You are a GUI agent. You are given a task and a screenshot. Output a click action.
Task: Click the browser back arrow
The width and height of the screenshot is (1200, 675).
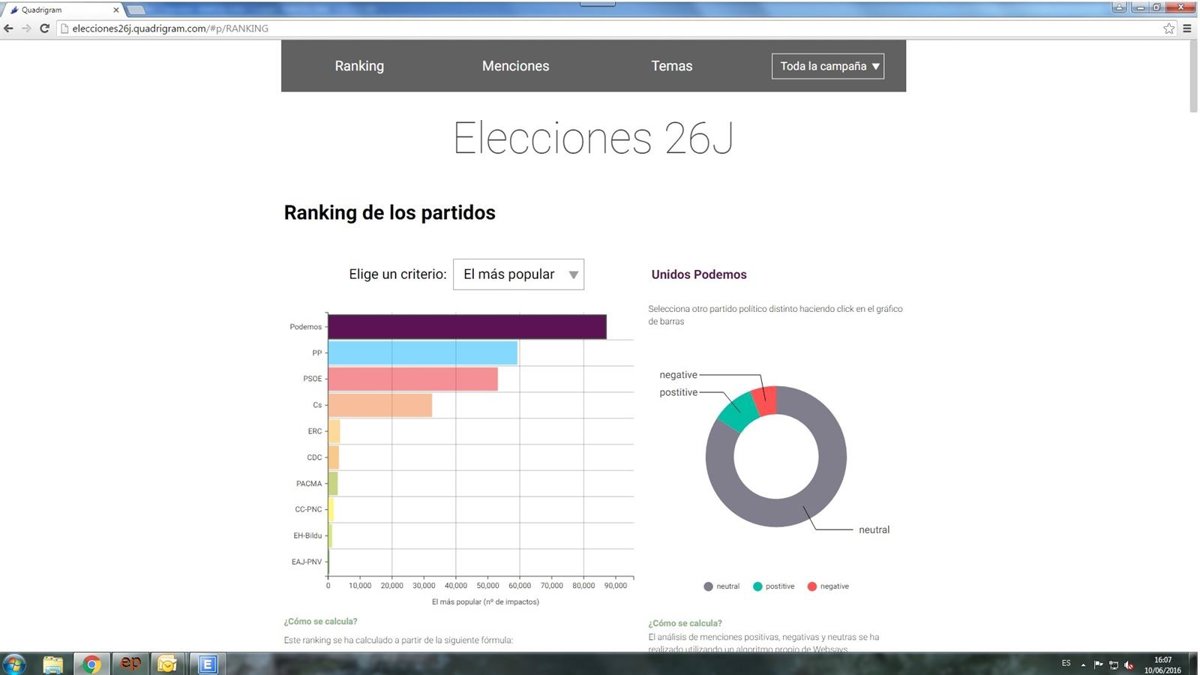(x=10, y=28)
